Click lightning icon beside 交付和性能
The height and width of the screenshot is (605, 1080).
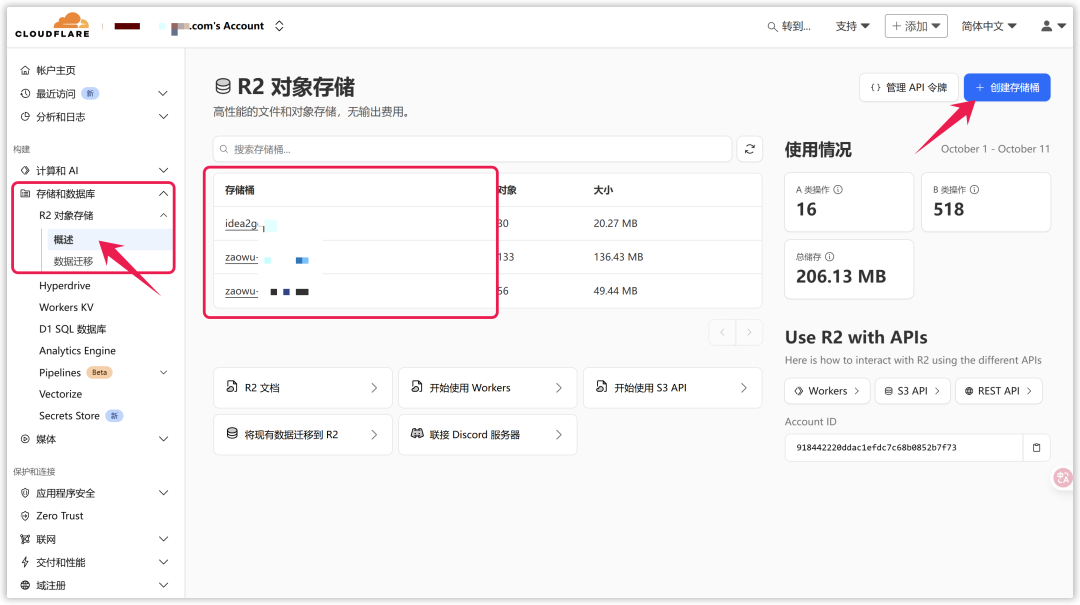[x=25, y=562]
